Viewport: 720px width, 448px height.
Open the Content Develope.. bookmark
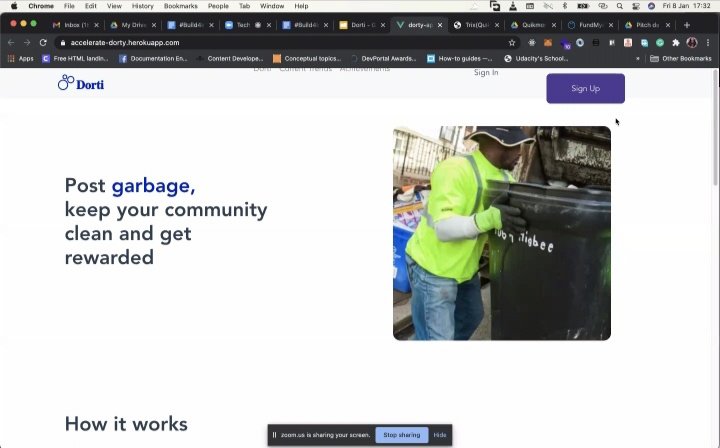tap(230, 59)
